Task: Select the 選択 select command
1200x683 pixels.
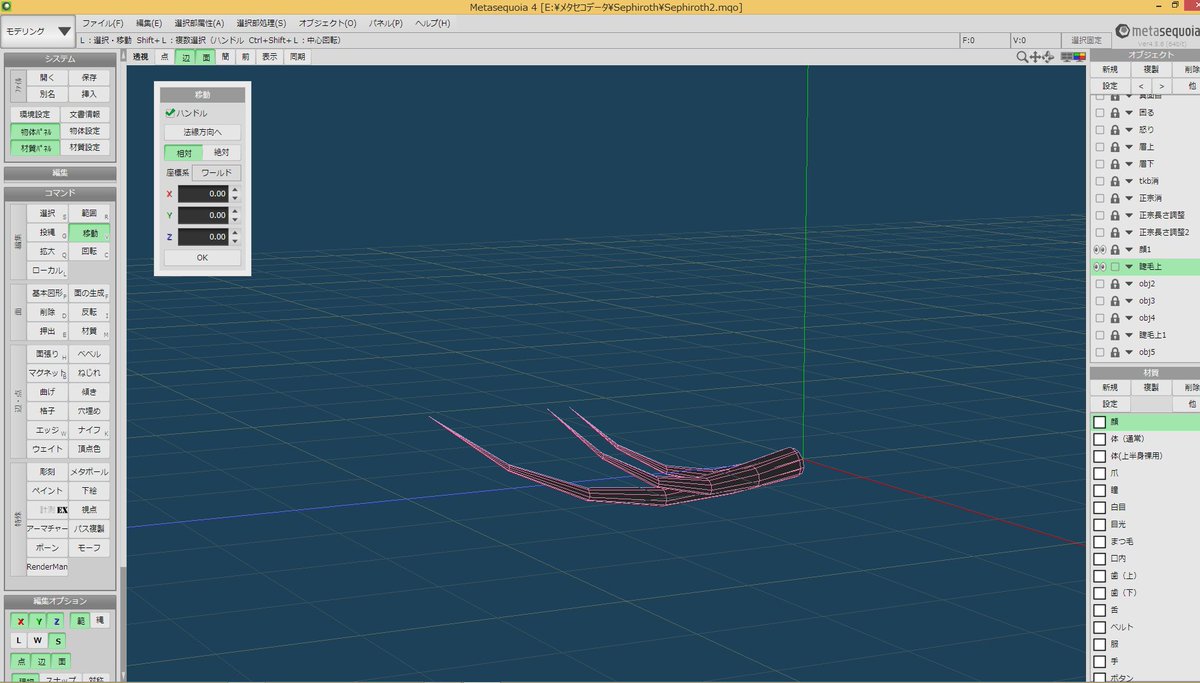Action: click(48, 213)
